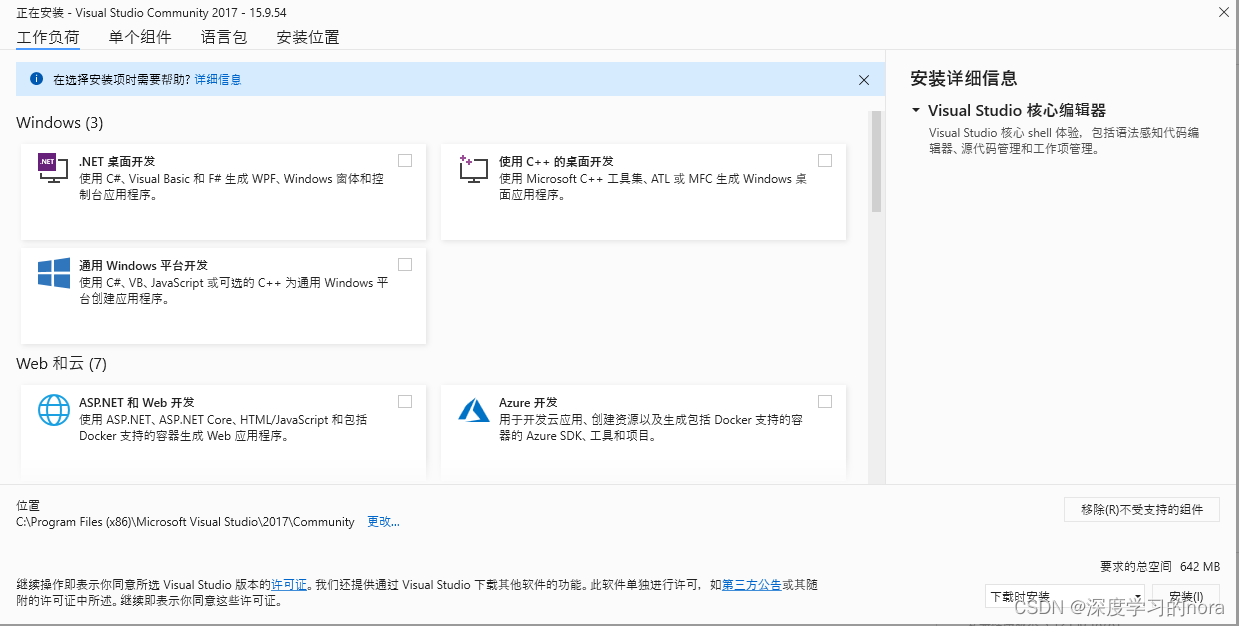Collapse Visual Studio 核心编辑器 details
1239x626 pixels.
[x=915, y=110]
